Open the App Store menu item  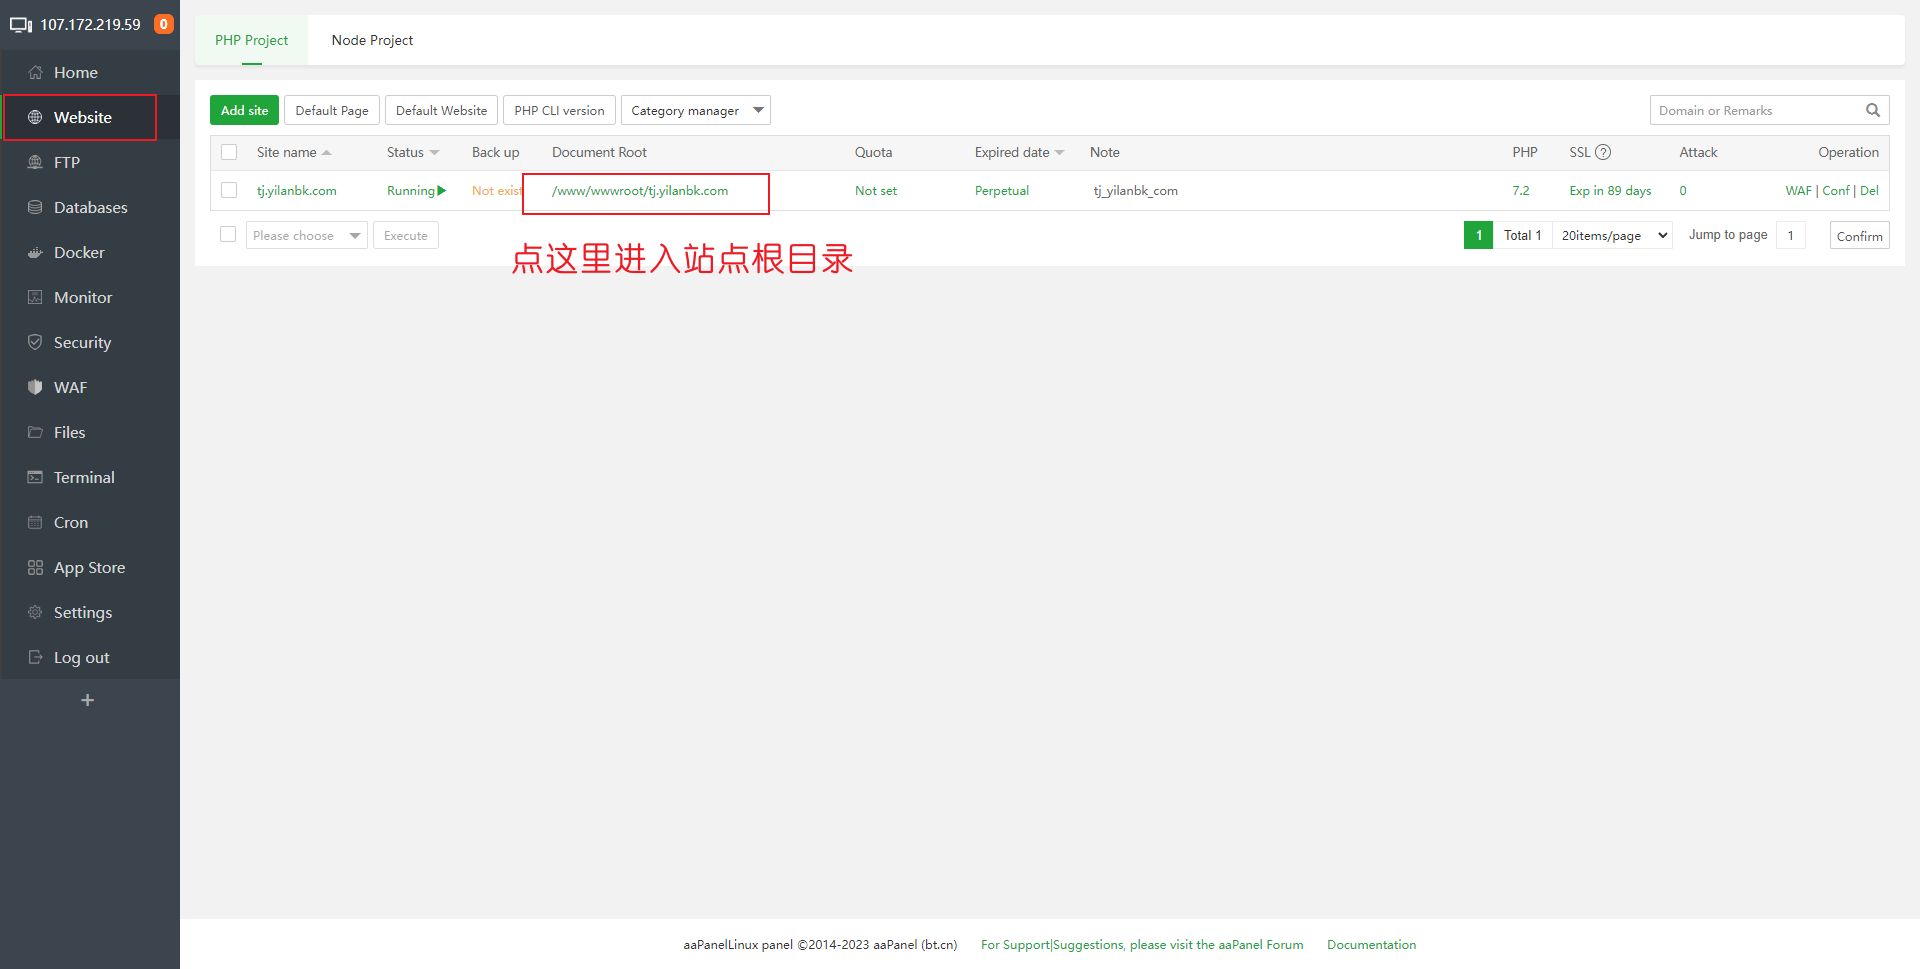click(x=90, y=567)
